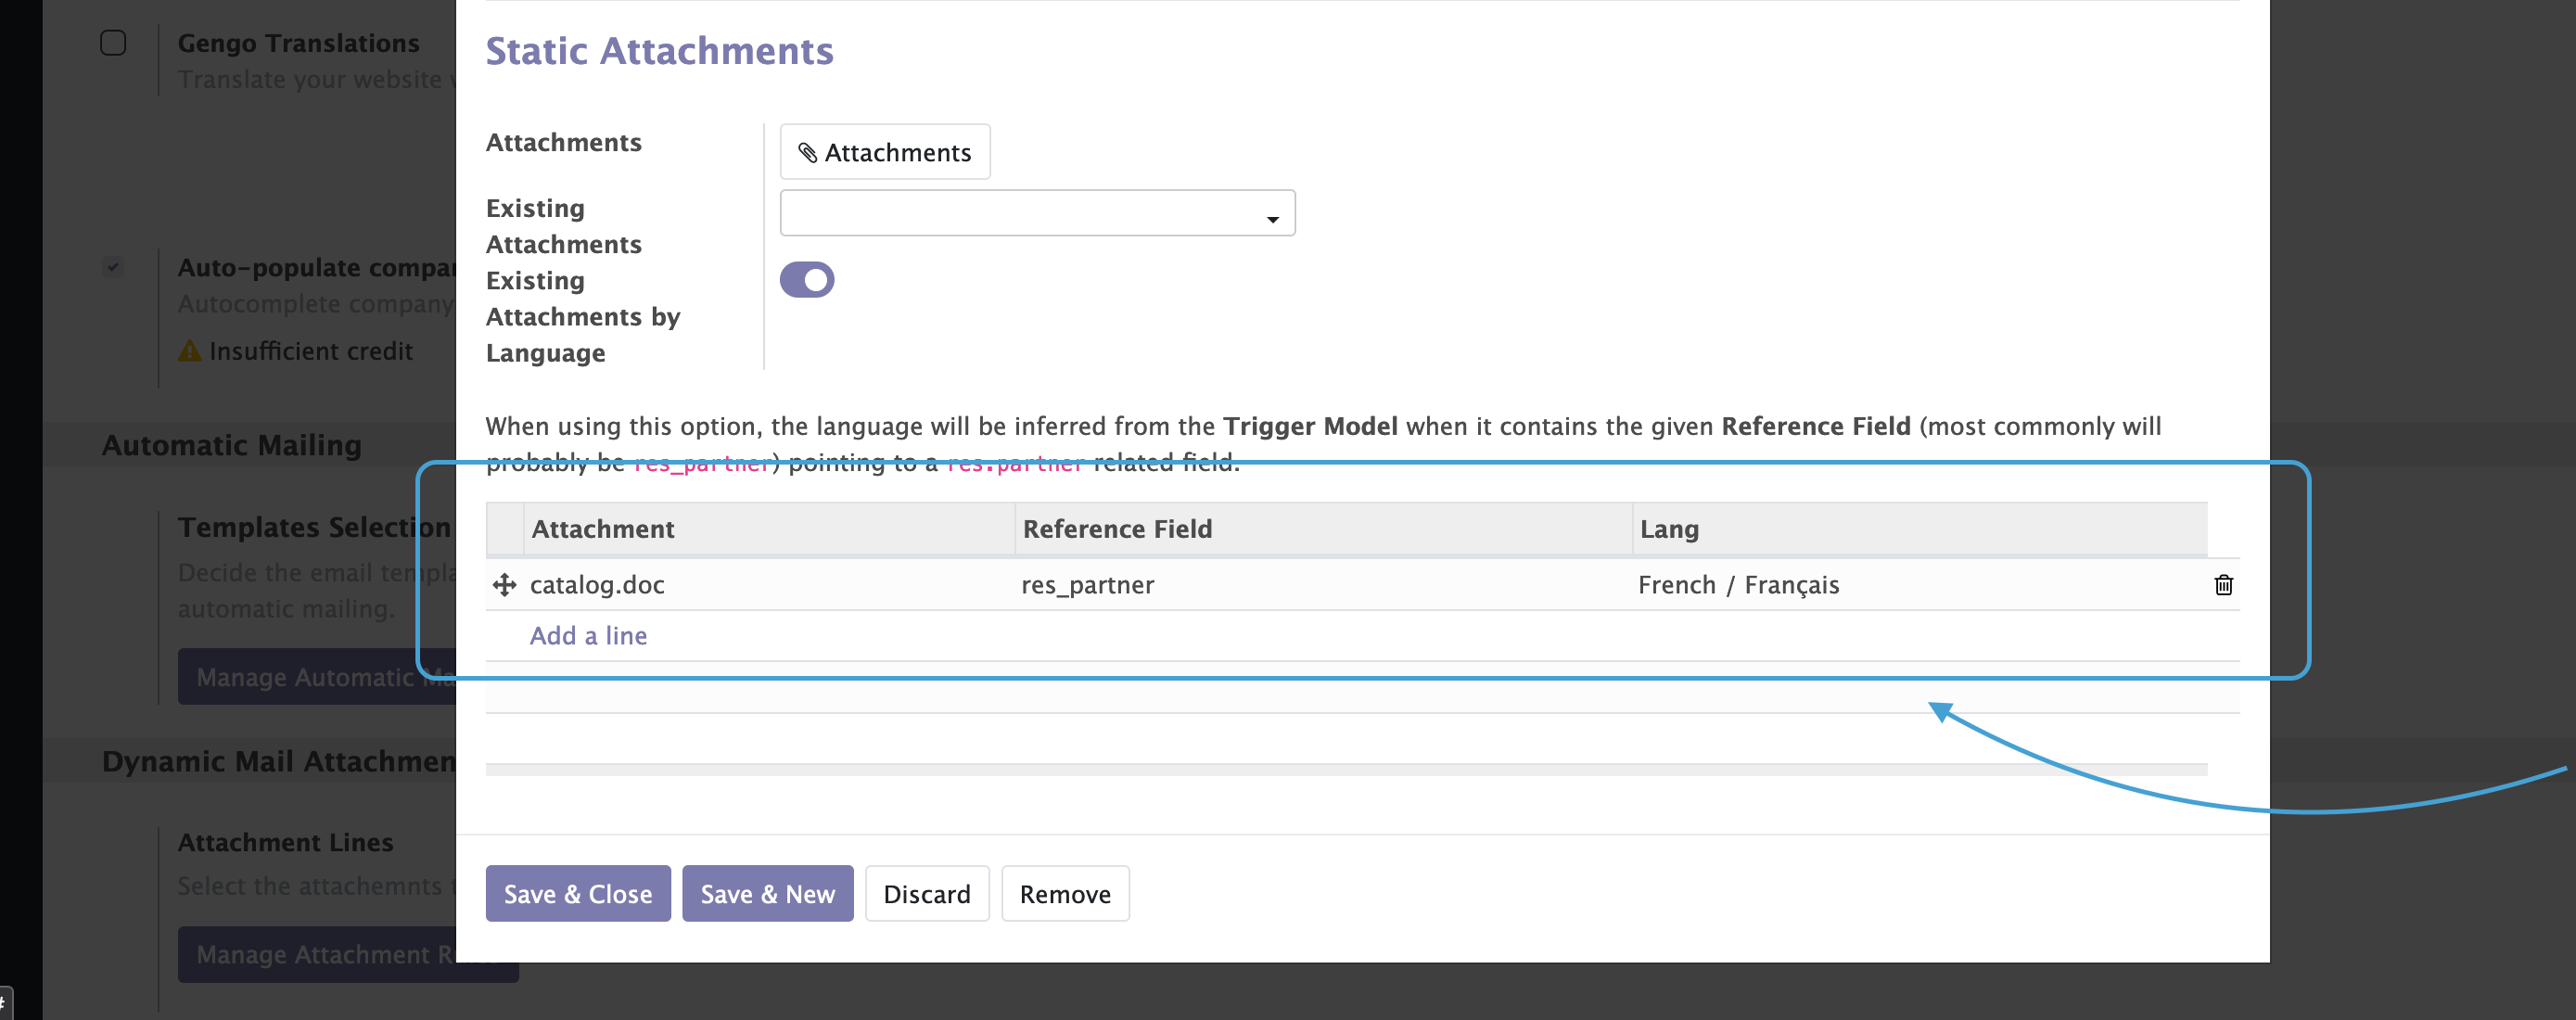Viewport: 2576px width, 1020px height.
Task: Click the Insufficient credit warning icon
Action: 189,352
